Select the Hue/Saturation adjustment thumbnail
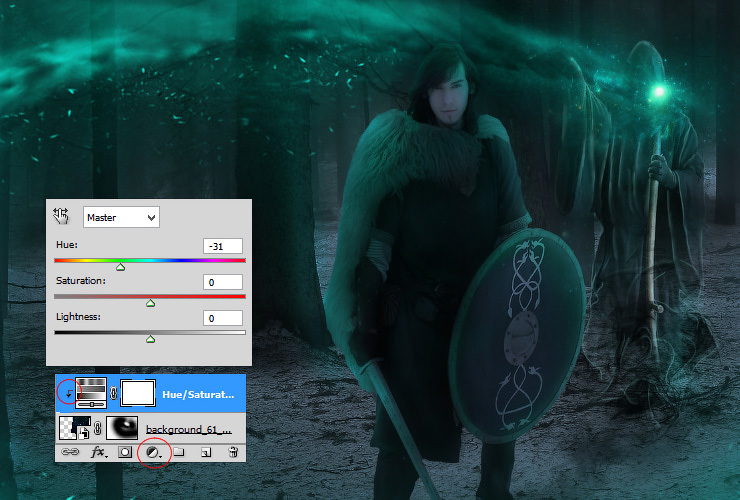 (91, 393)
